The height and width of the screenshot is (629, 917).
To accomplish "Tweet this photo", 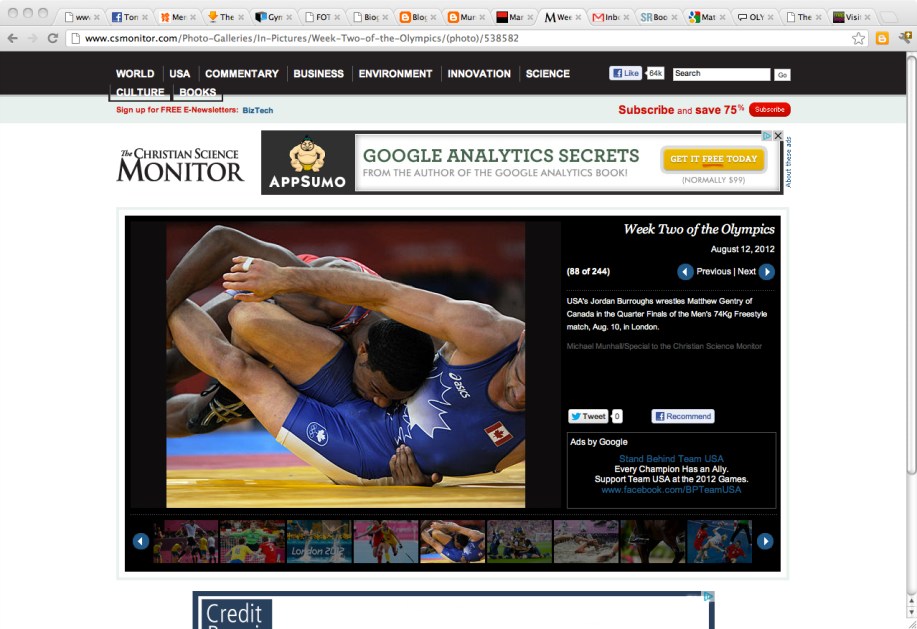I will coord(589,416).
